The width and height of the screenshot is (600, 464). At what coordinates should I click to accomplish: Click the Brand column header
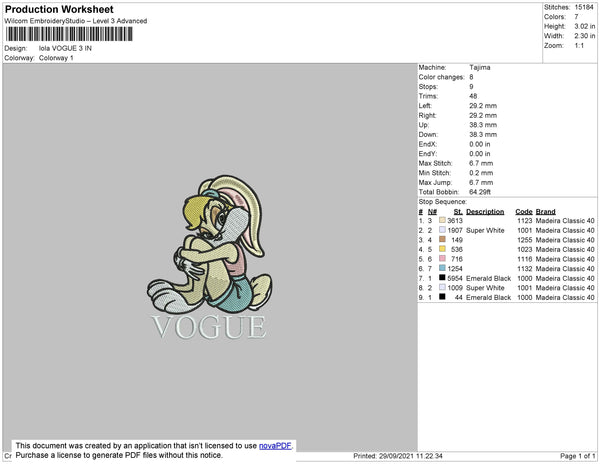click(x=545, y=212)
